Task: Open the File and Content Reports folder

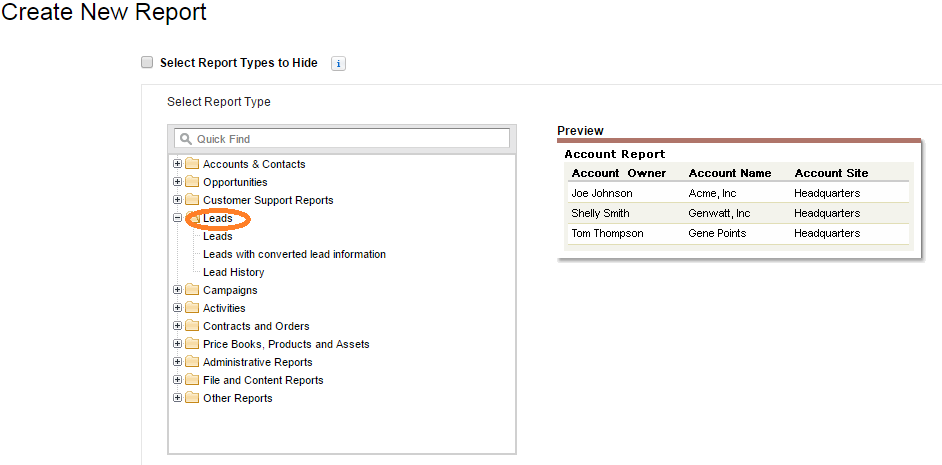Action: [263, 380]
